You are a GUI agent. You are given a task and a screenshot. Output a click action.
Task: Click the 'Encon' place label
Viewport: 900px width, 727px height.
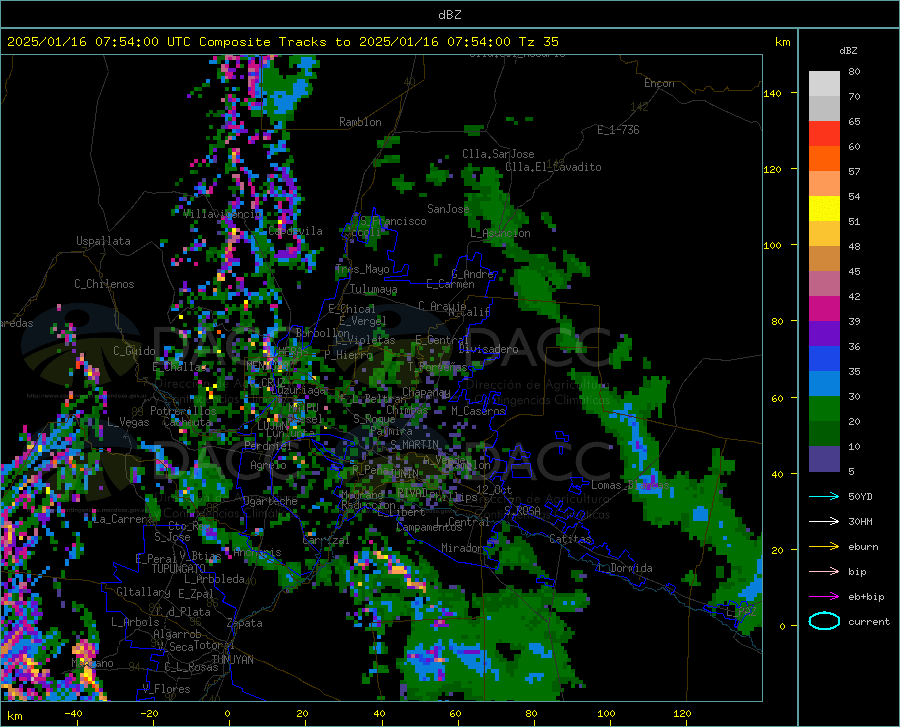(659, 83)
